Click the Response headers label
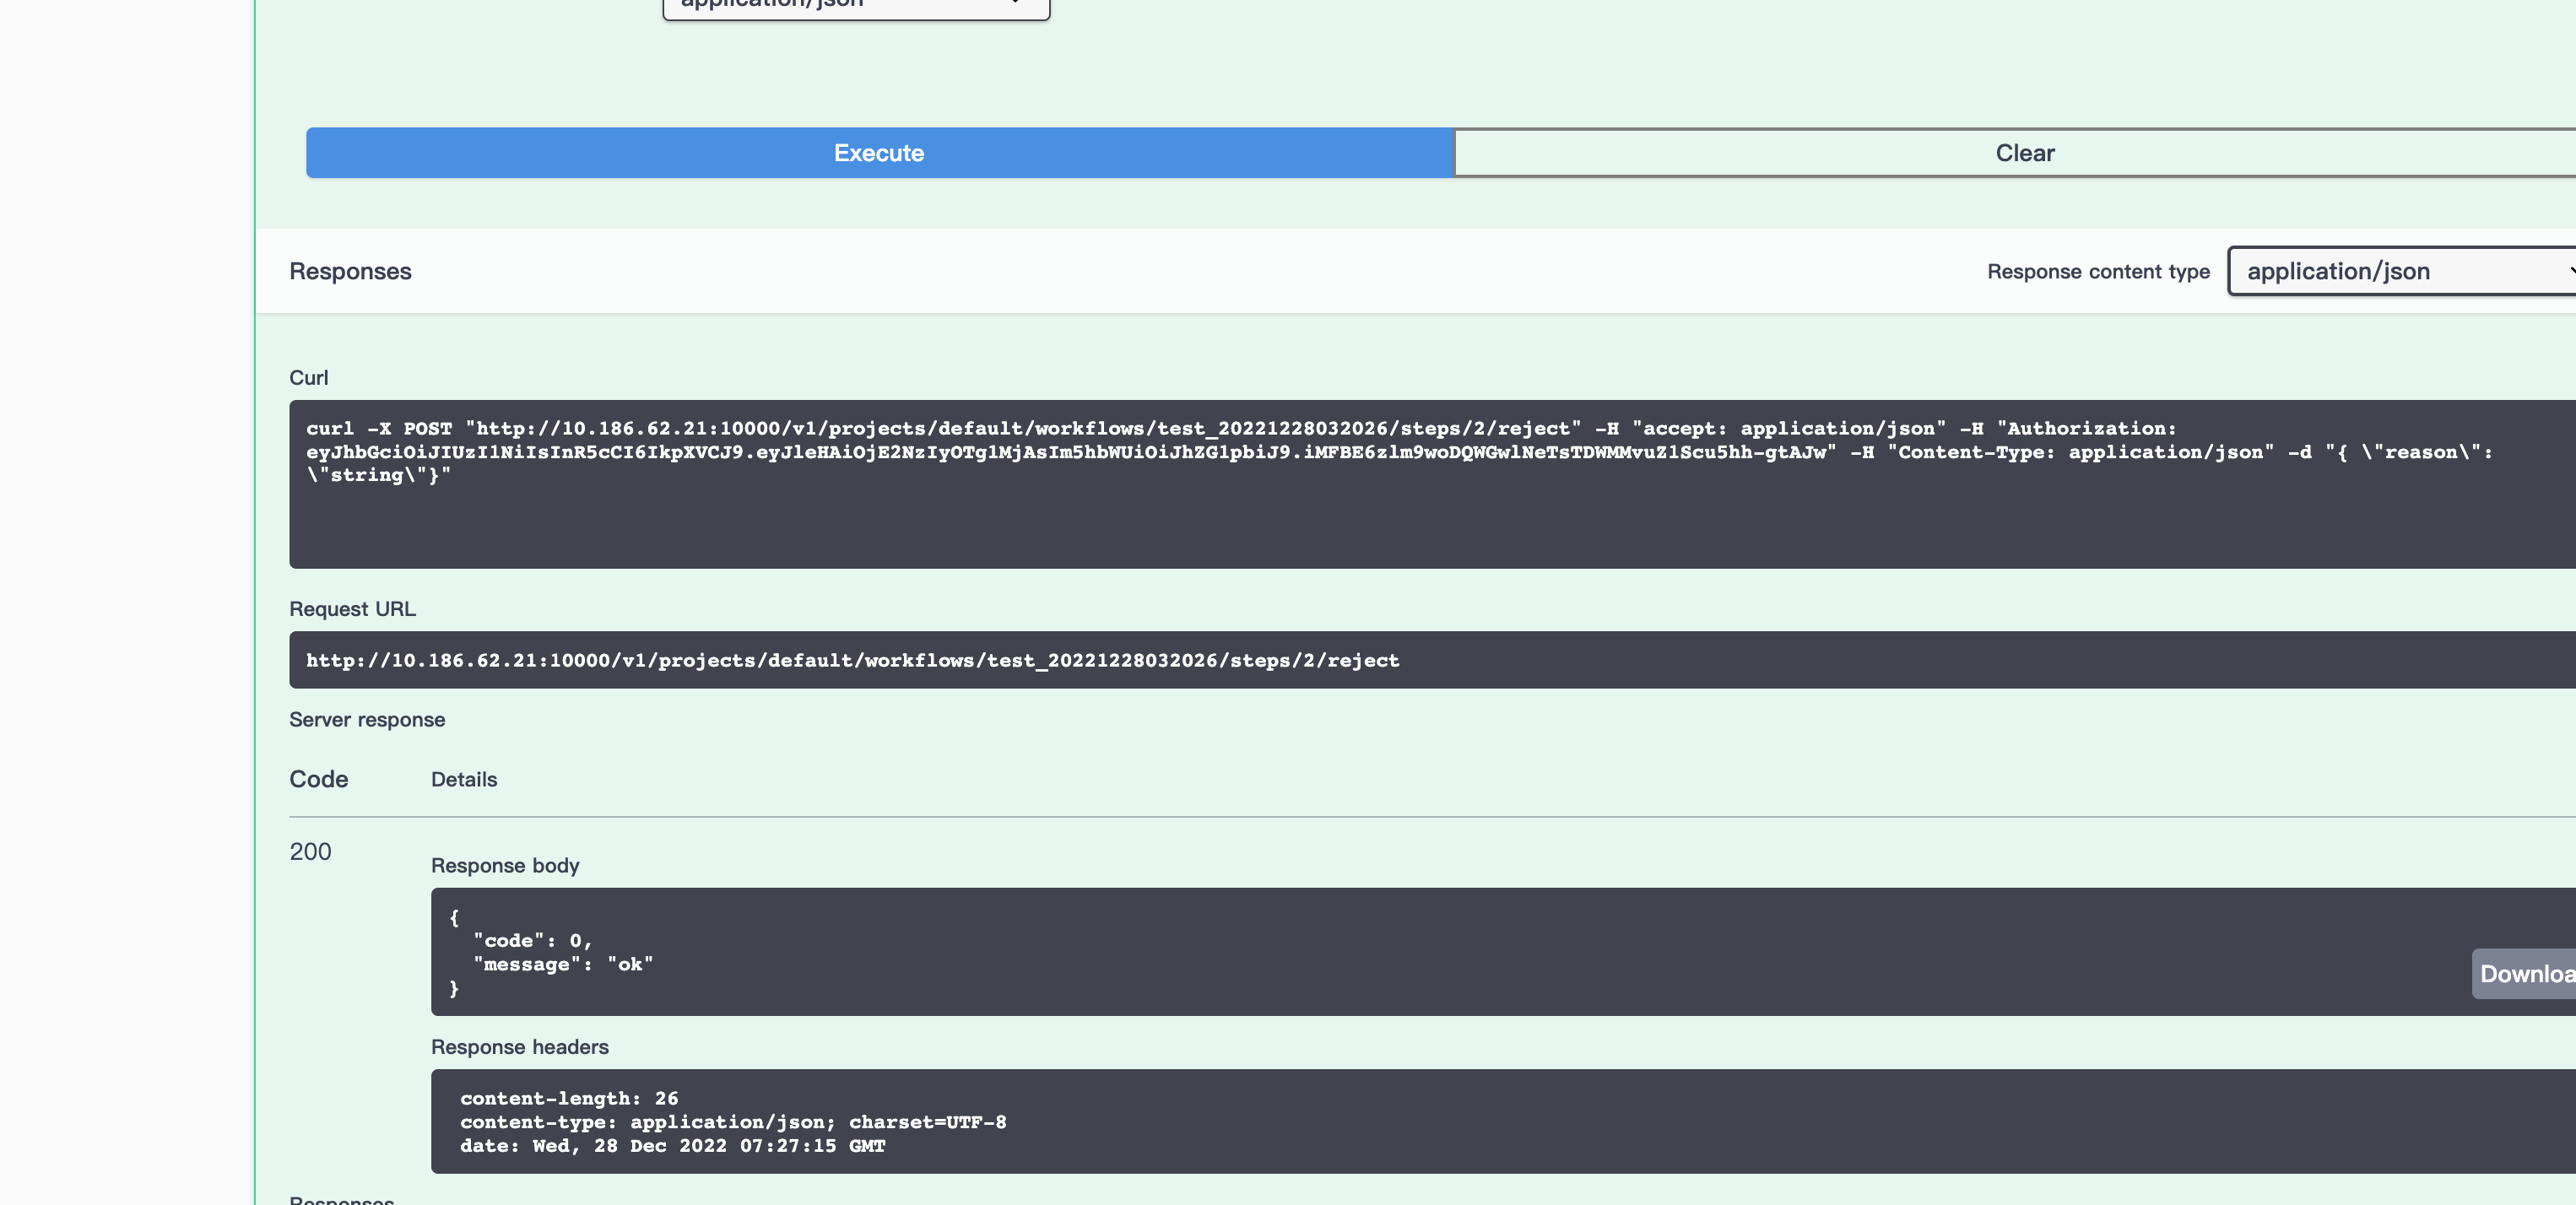The image size is (2576, 1205). point(519,1047)
